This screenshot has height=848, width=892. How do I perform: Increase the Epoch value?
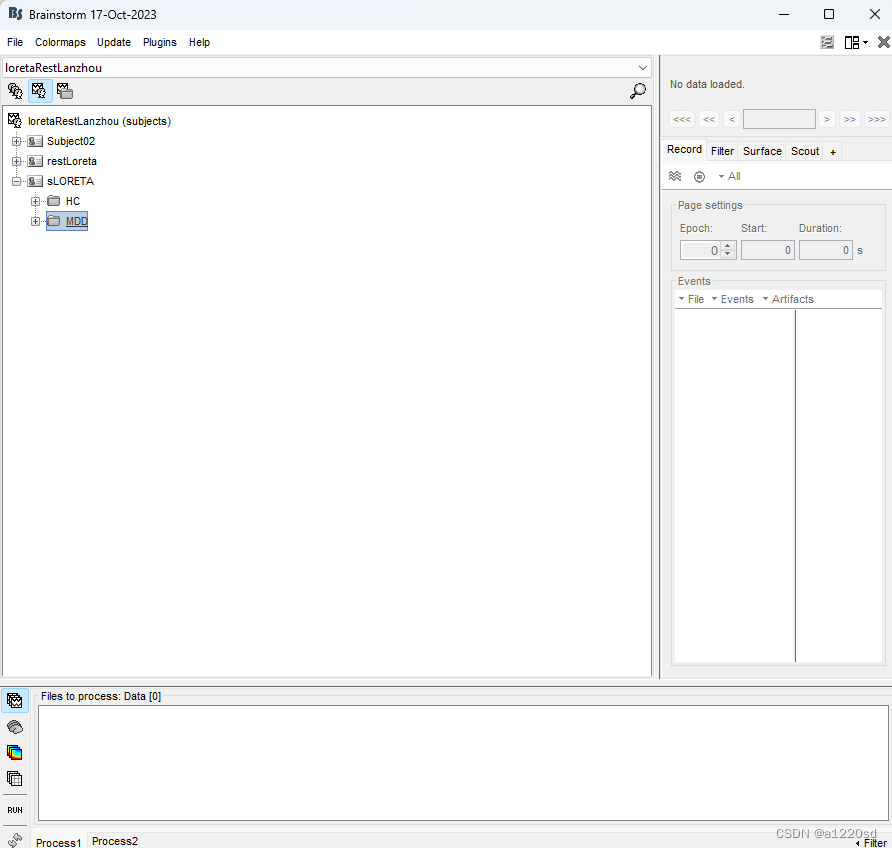coord(728,246)
